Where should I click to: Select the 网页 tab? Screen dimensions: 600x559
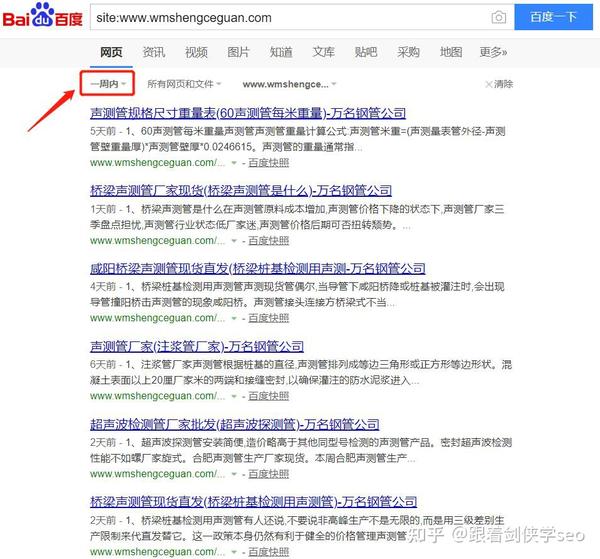tap(111, 52)
